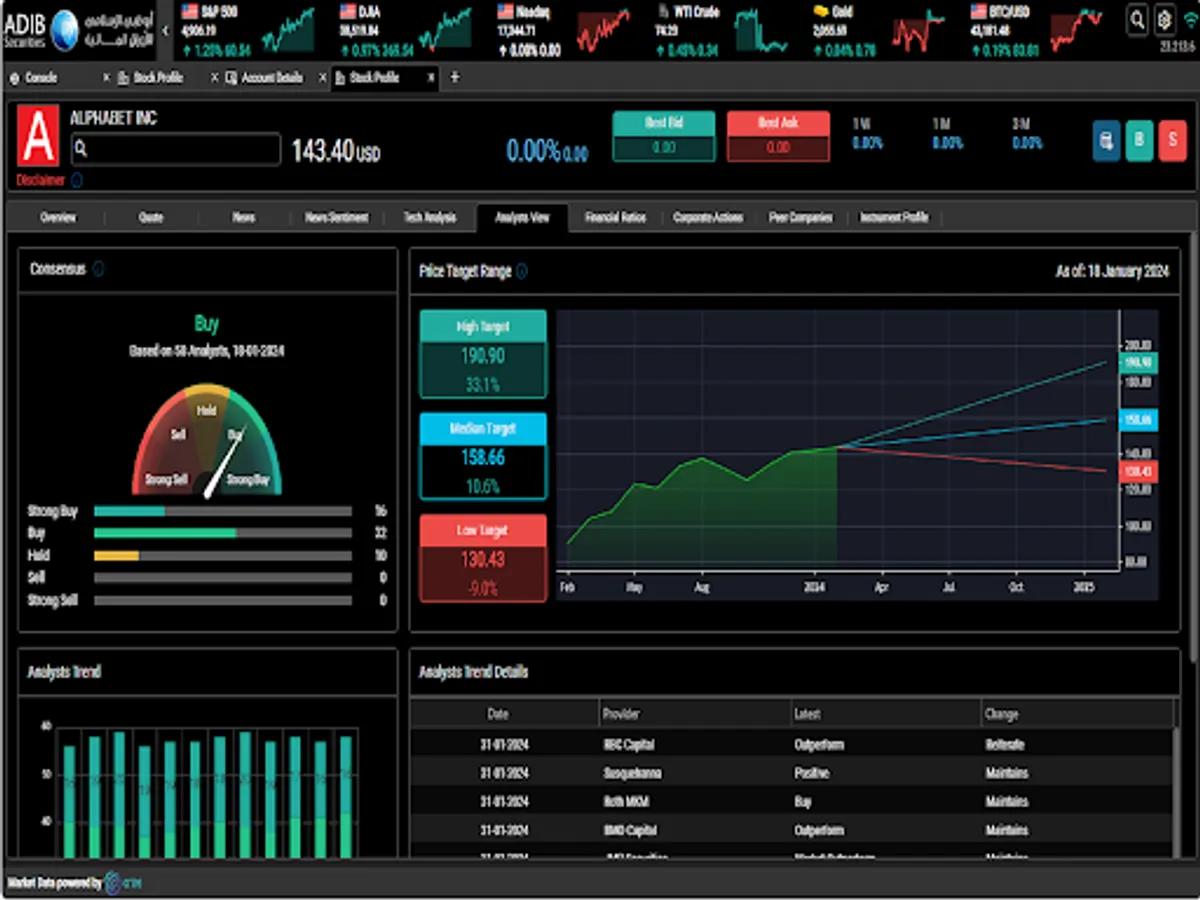Expand the Provider column in the trend table
Viewport: 1200px width, 900px height.
pos(621,713)
